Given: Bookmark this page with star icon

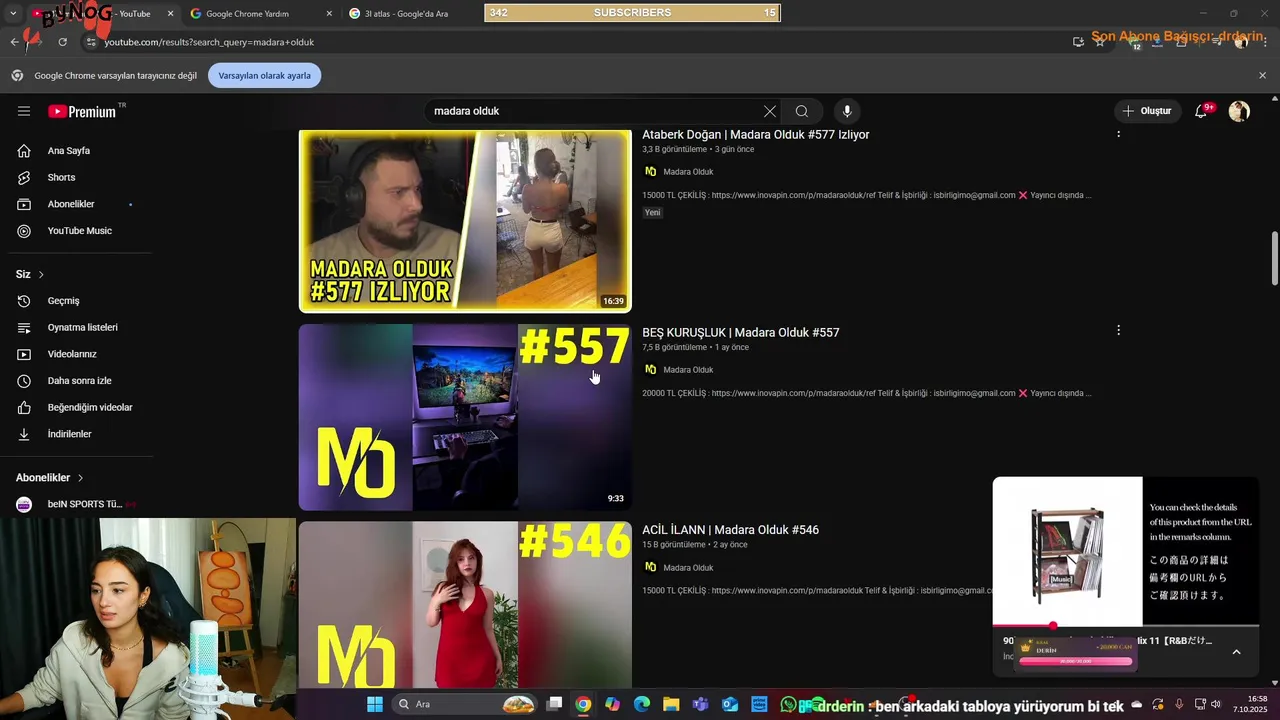Looking at the screenshot, I should pos(1100,42).
